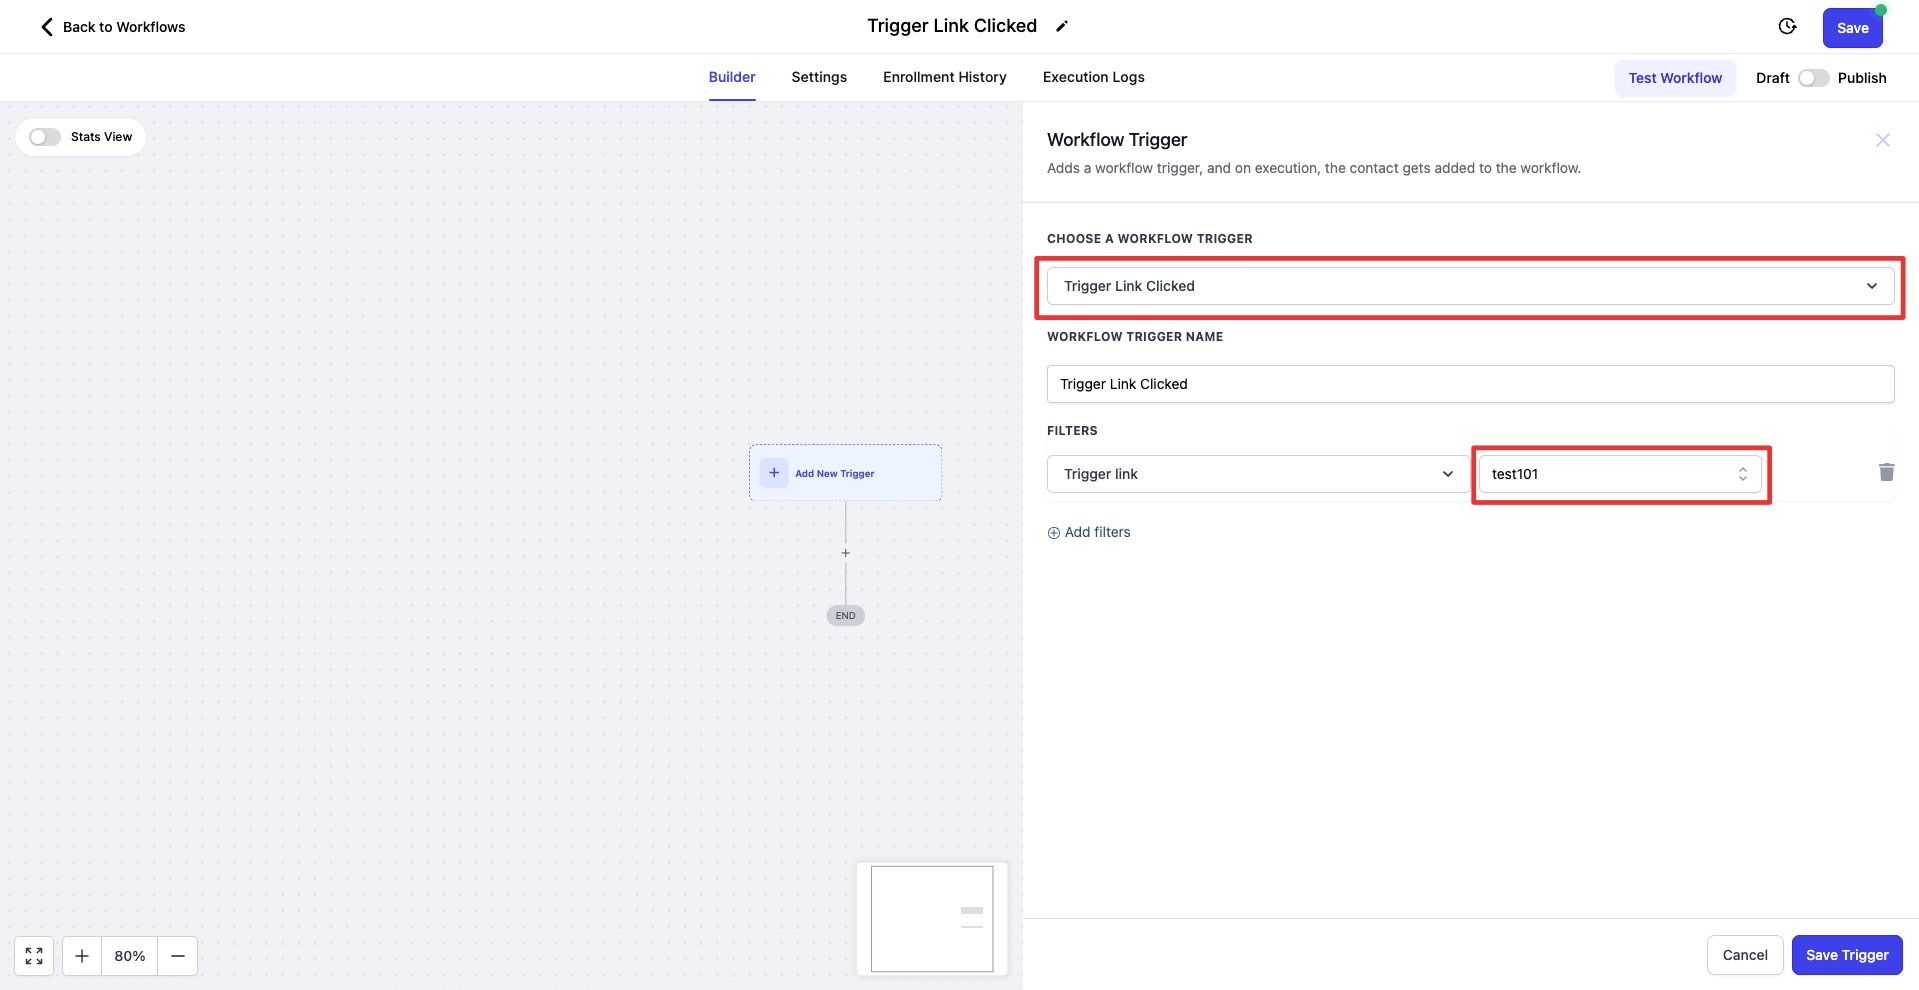Click the Workflow Trigger Name input field

pyautogui.click(x=1470, y=384)
